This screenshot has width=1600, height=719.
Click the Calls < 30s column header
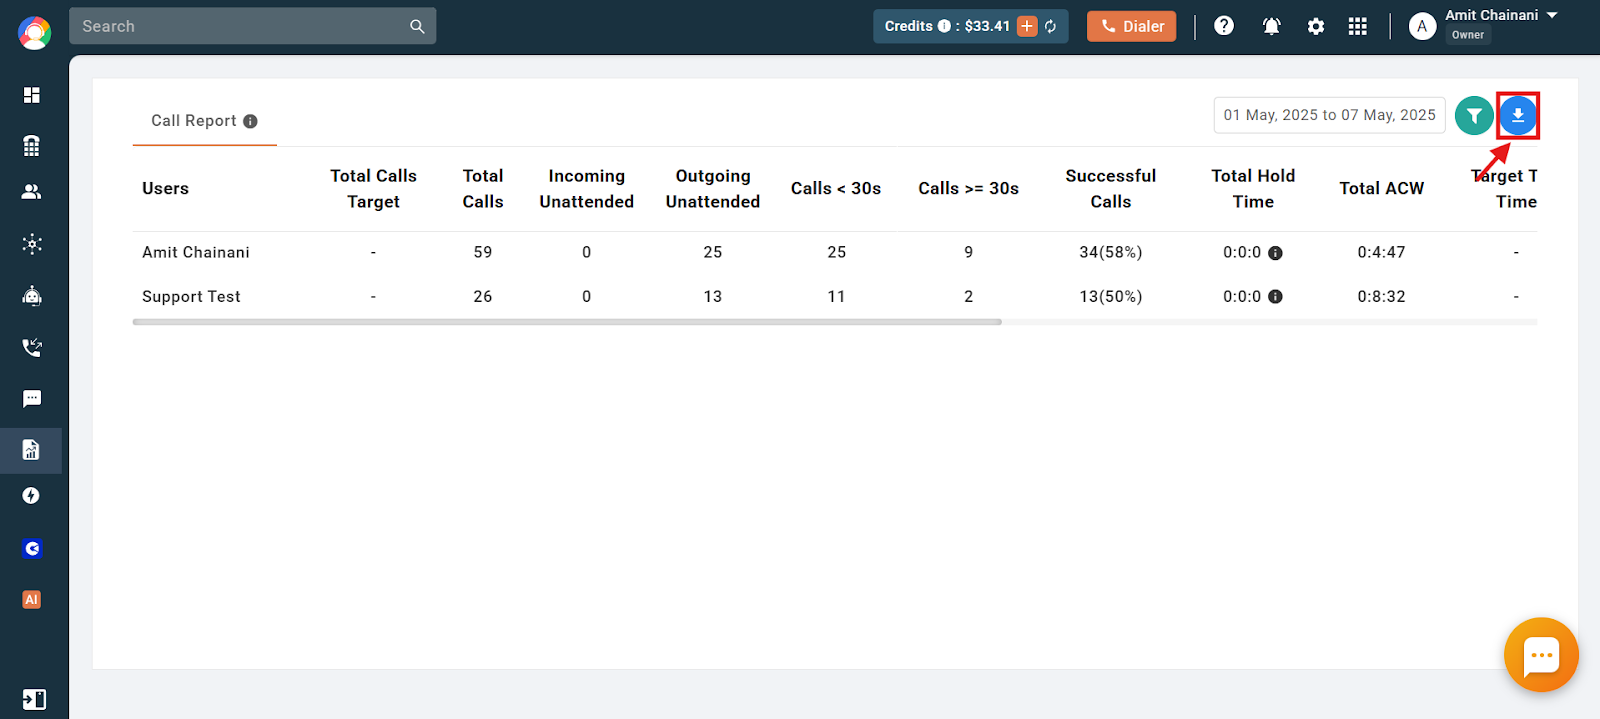click(836, 188)
